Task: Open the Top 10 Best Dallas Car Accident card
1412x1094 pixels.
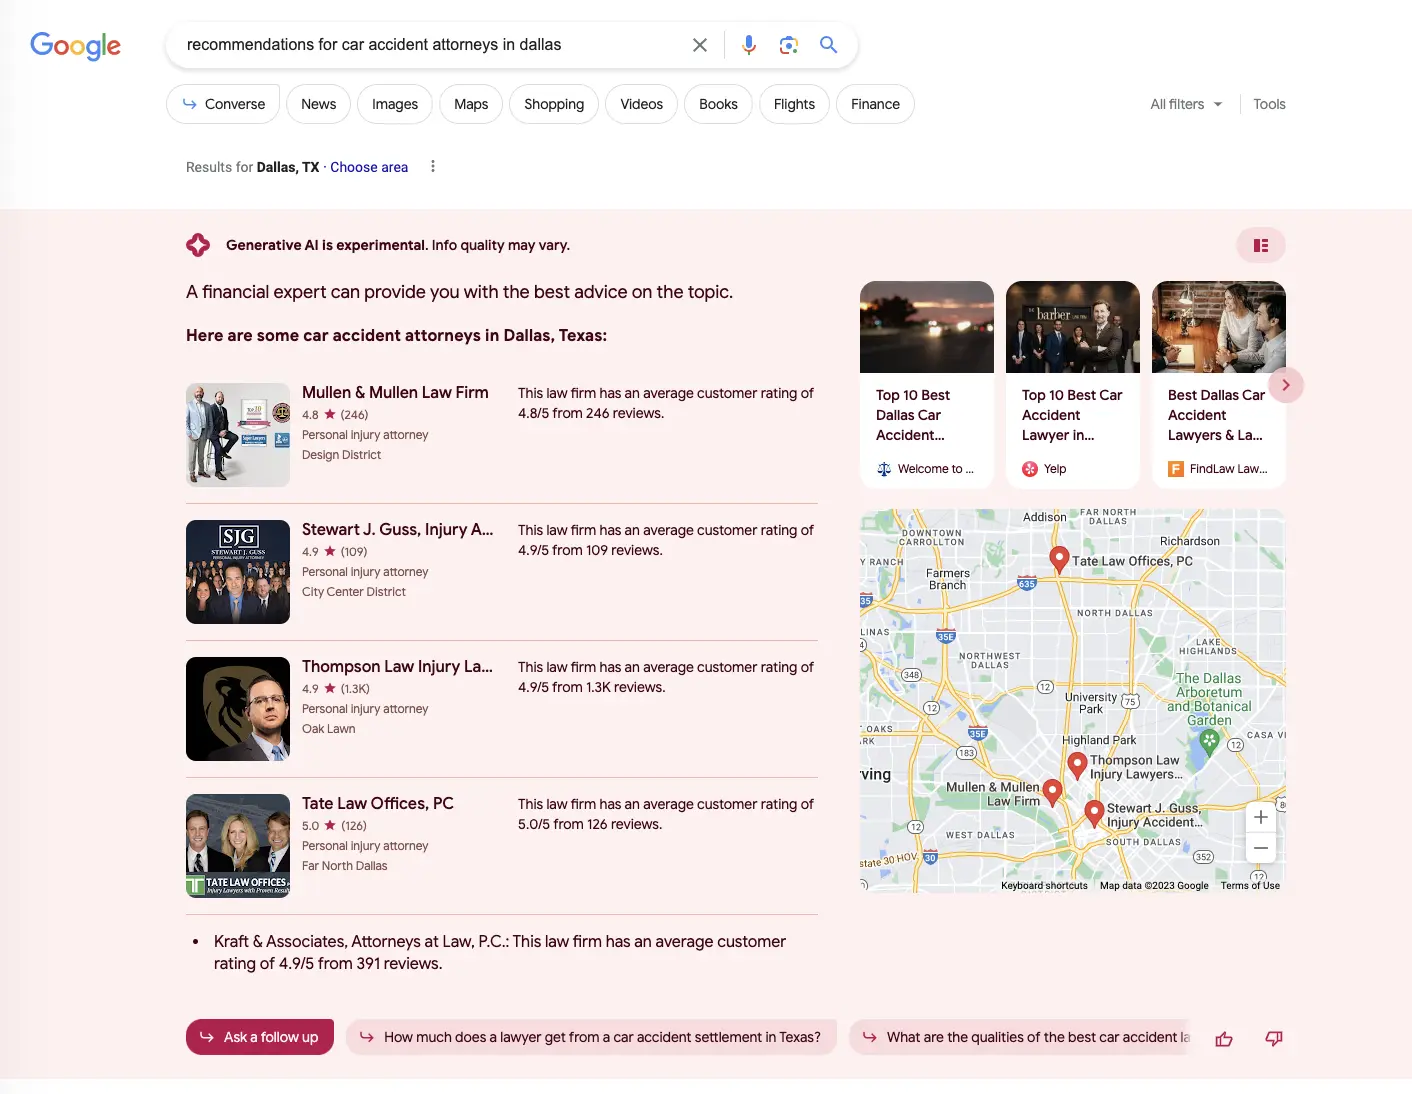Action: pyautogui.click(x=927, y=385)
